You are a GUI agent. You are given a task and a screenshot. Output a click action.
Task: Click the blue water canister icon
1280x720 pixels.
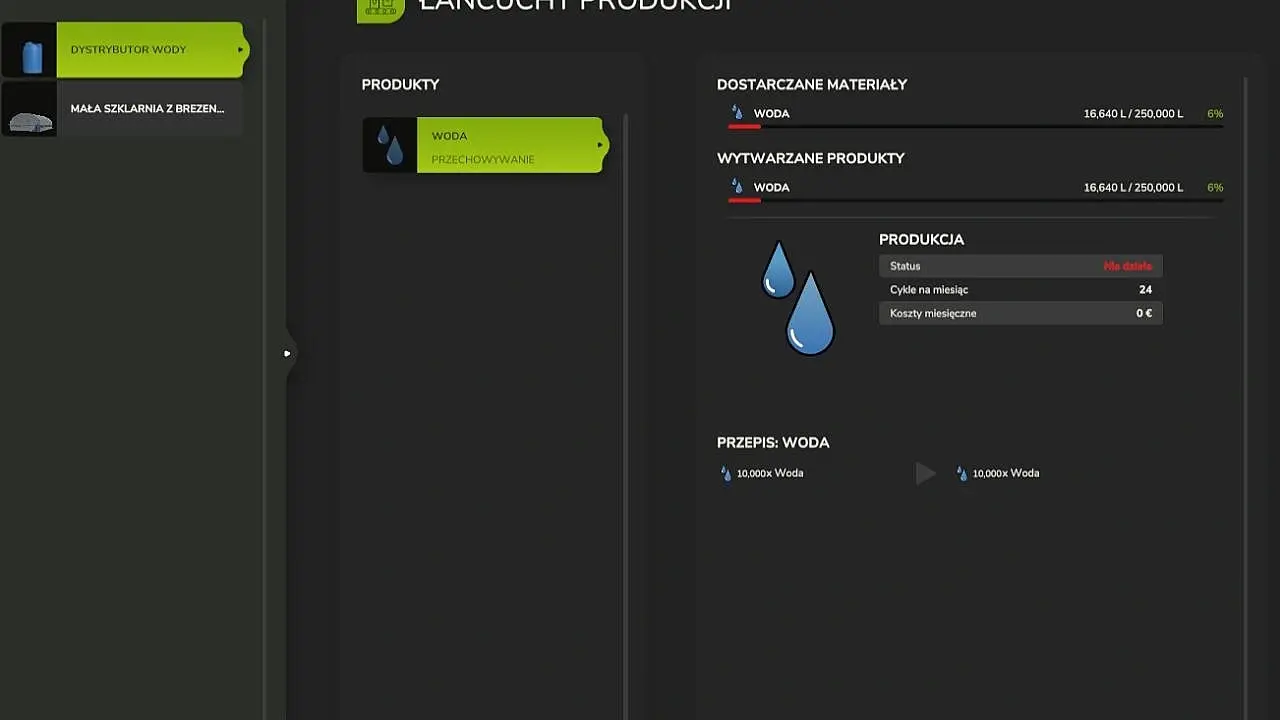pos(30,51)
